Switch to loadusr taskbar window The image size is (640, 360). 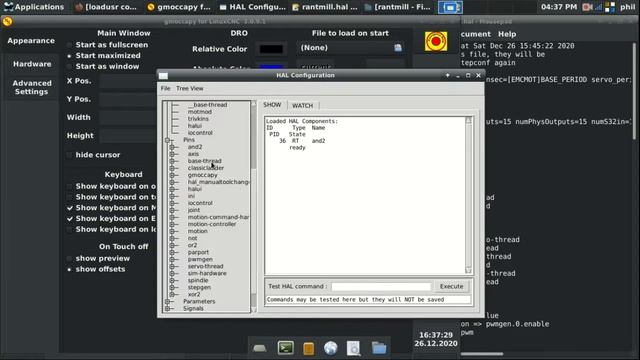click(106, 7)
